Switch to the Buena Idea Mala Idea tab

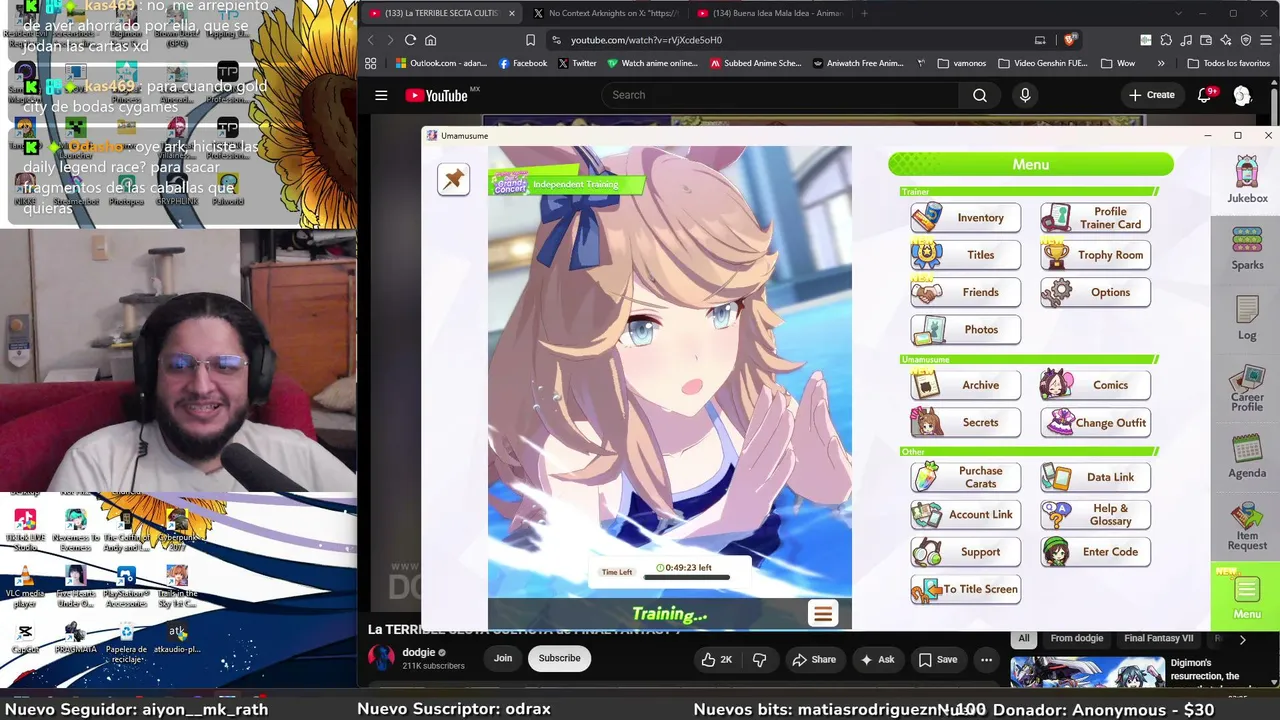click(770, 13)
